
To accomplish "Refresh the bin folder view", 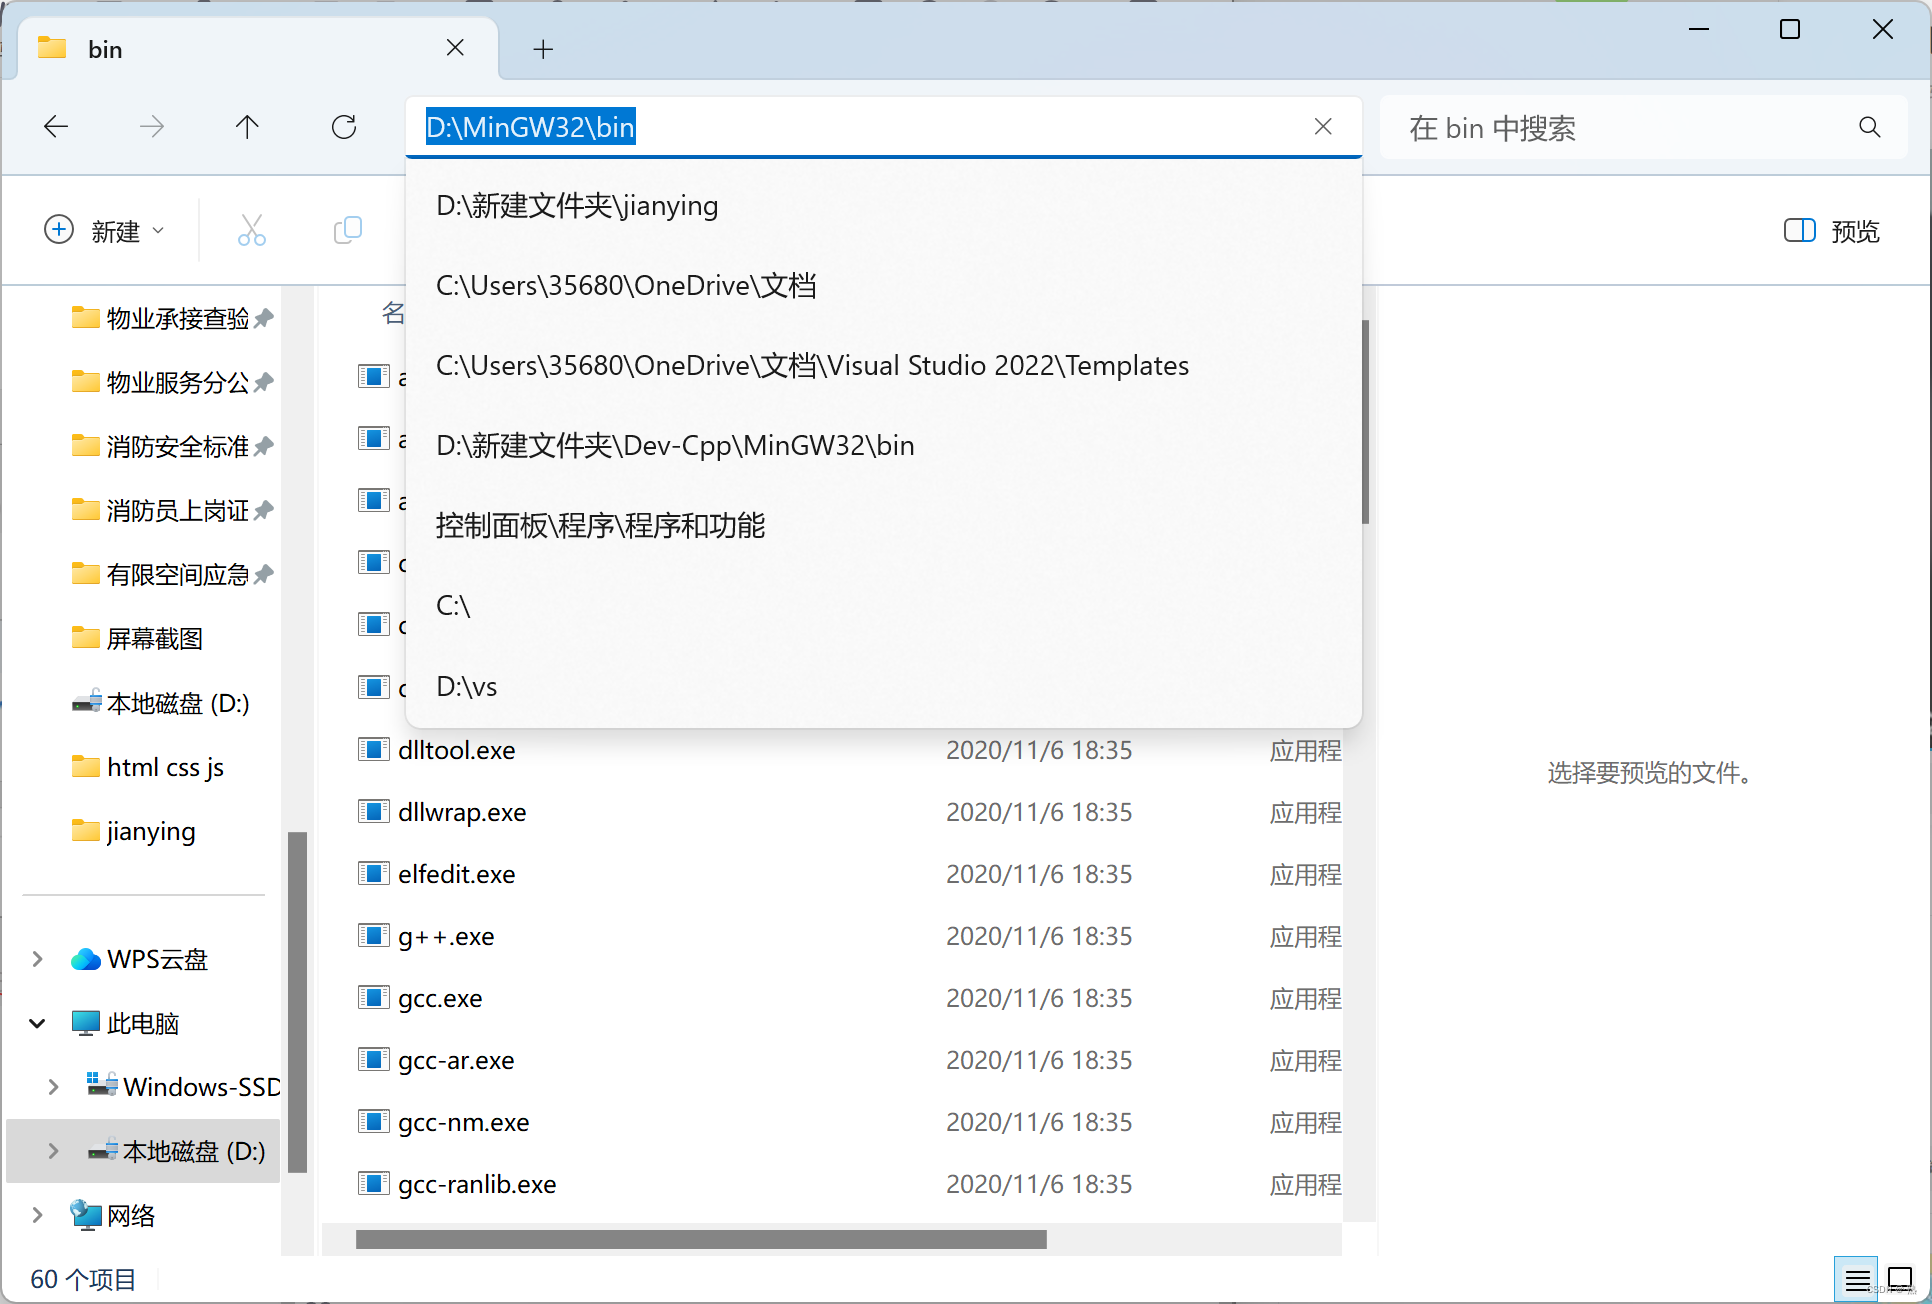I will tap(344, 127).
